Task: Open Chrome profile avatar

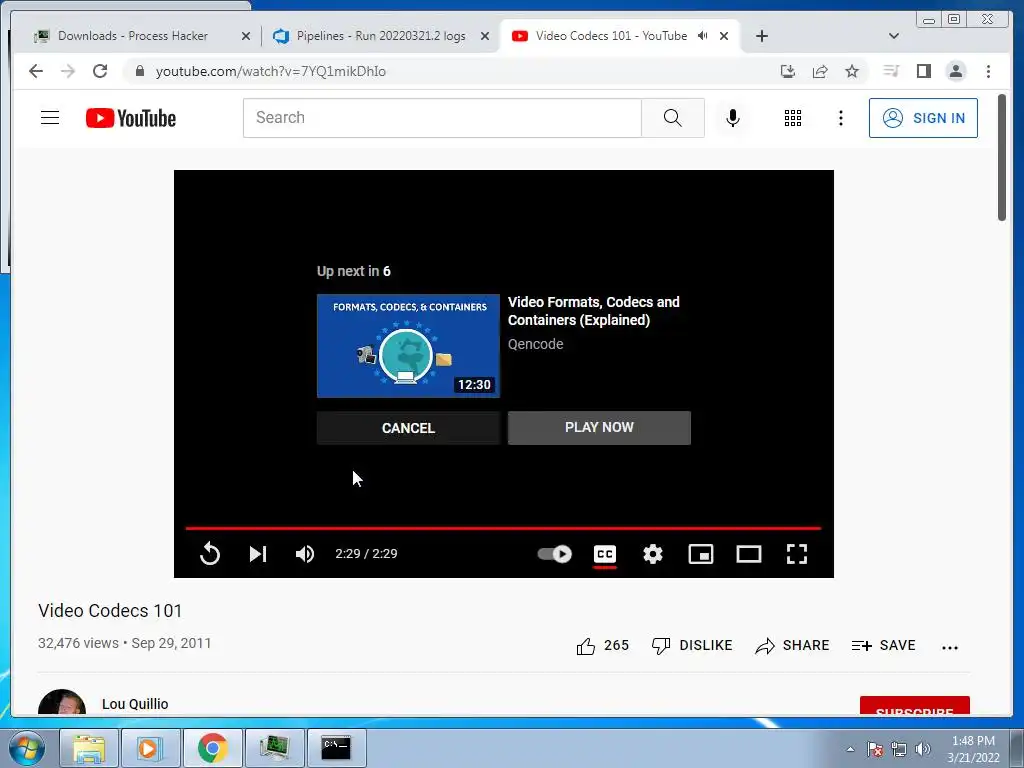Action: tap(955, 71)
